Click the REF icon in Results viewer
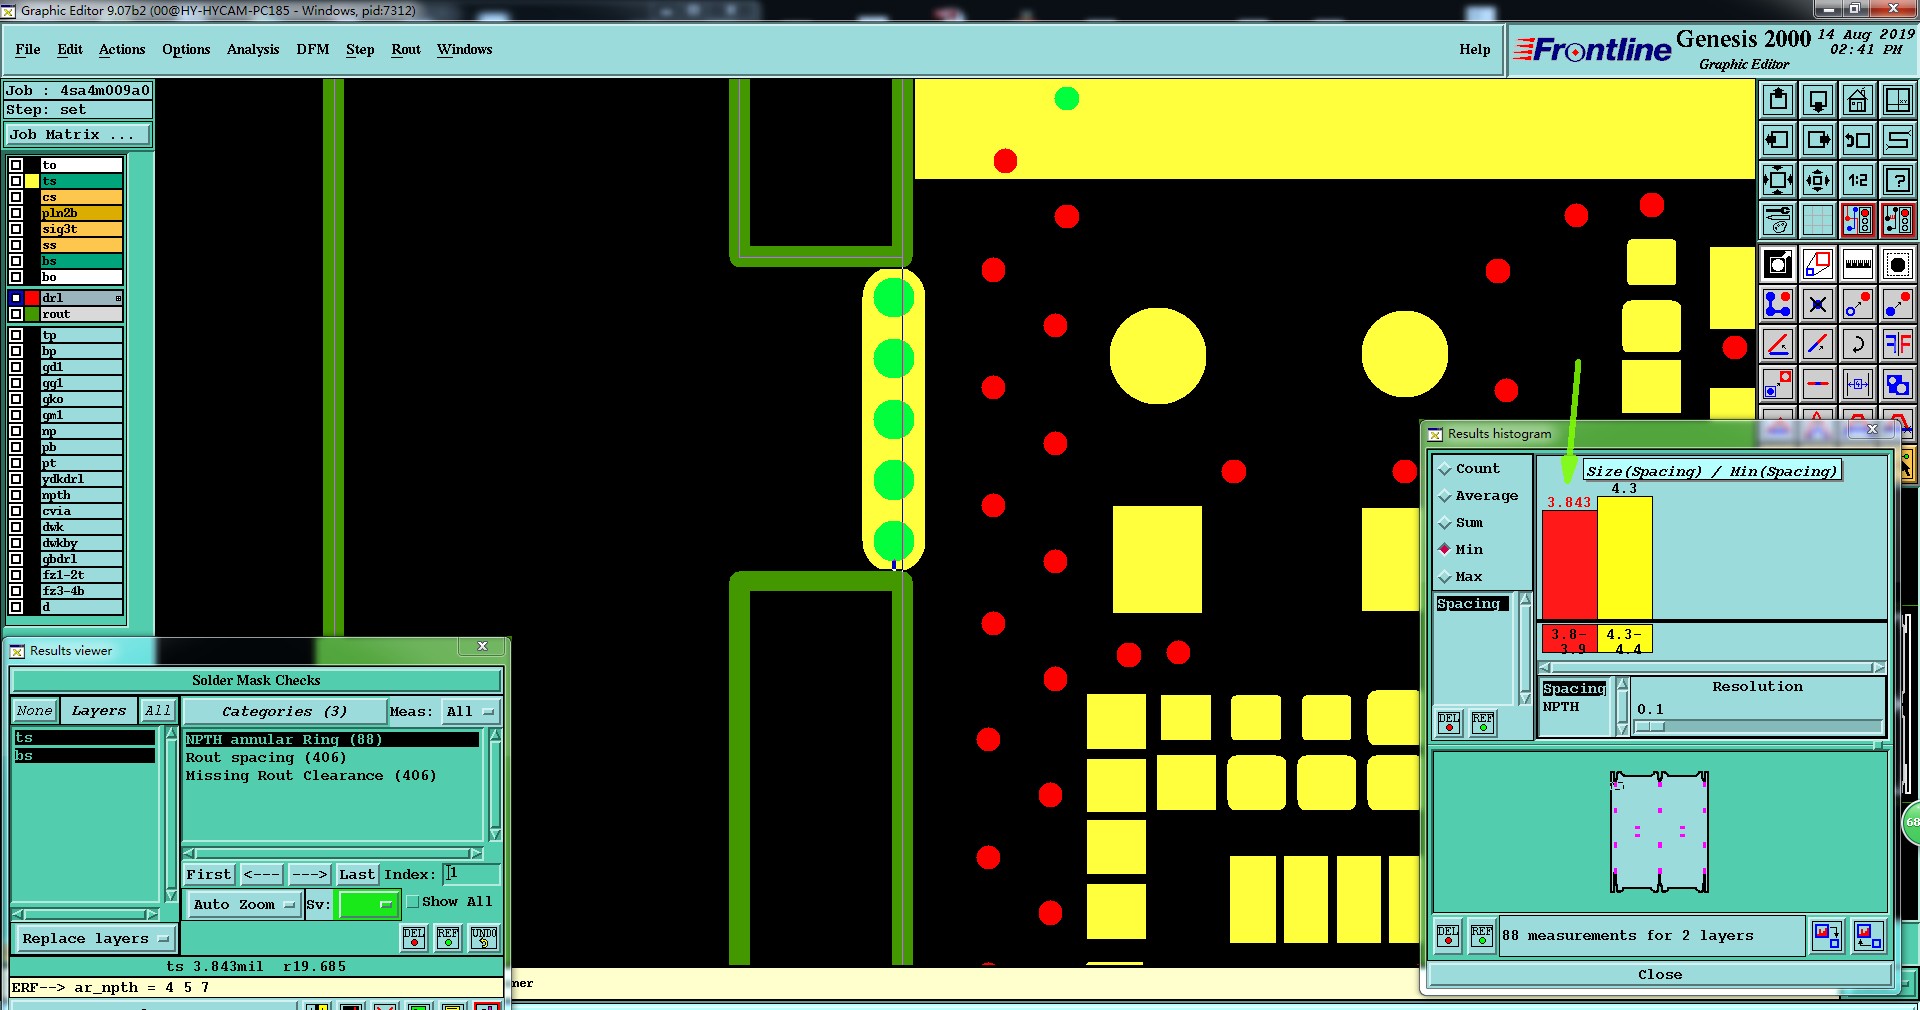The width and height of the screenshot is (1920, 1010). click(x=448, y=937)
